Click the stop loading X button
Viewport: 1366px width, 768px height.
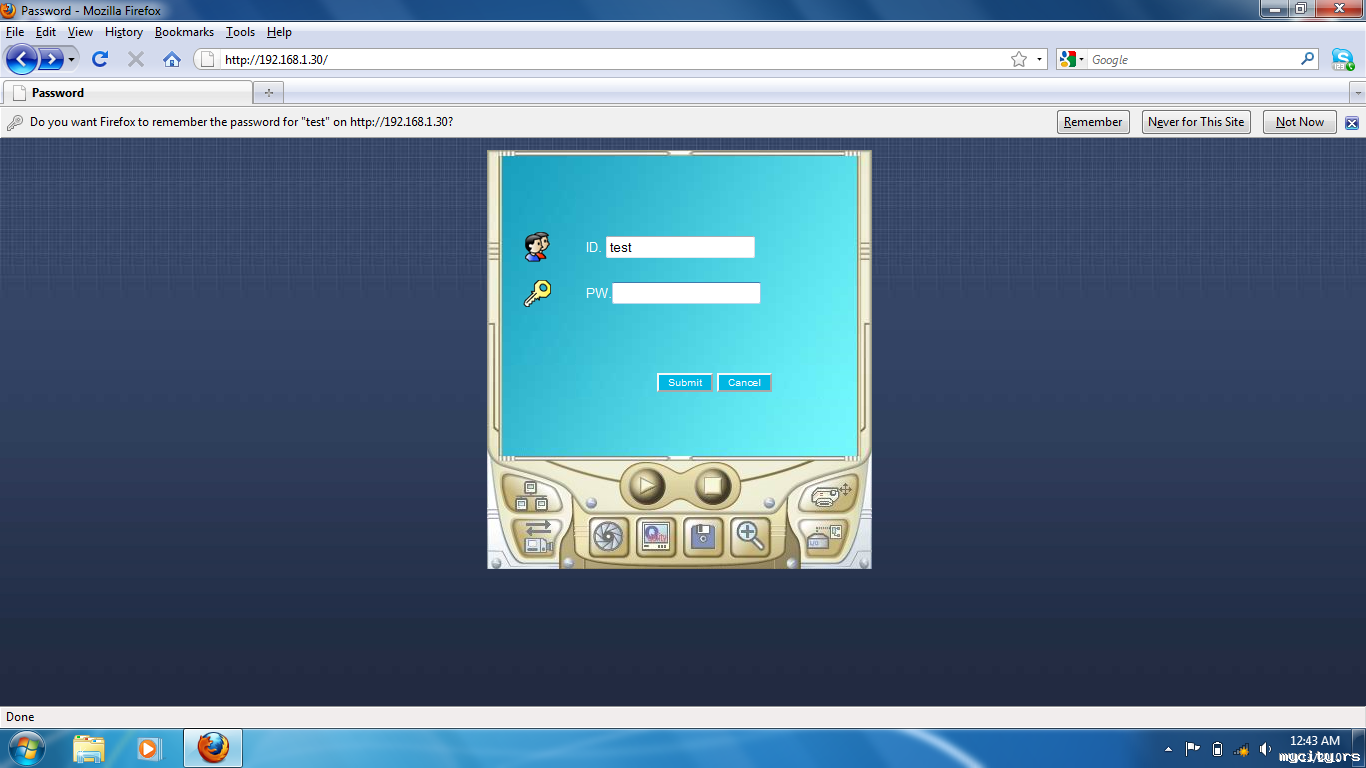click(x=136, y=59)
